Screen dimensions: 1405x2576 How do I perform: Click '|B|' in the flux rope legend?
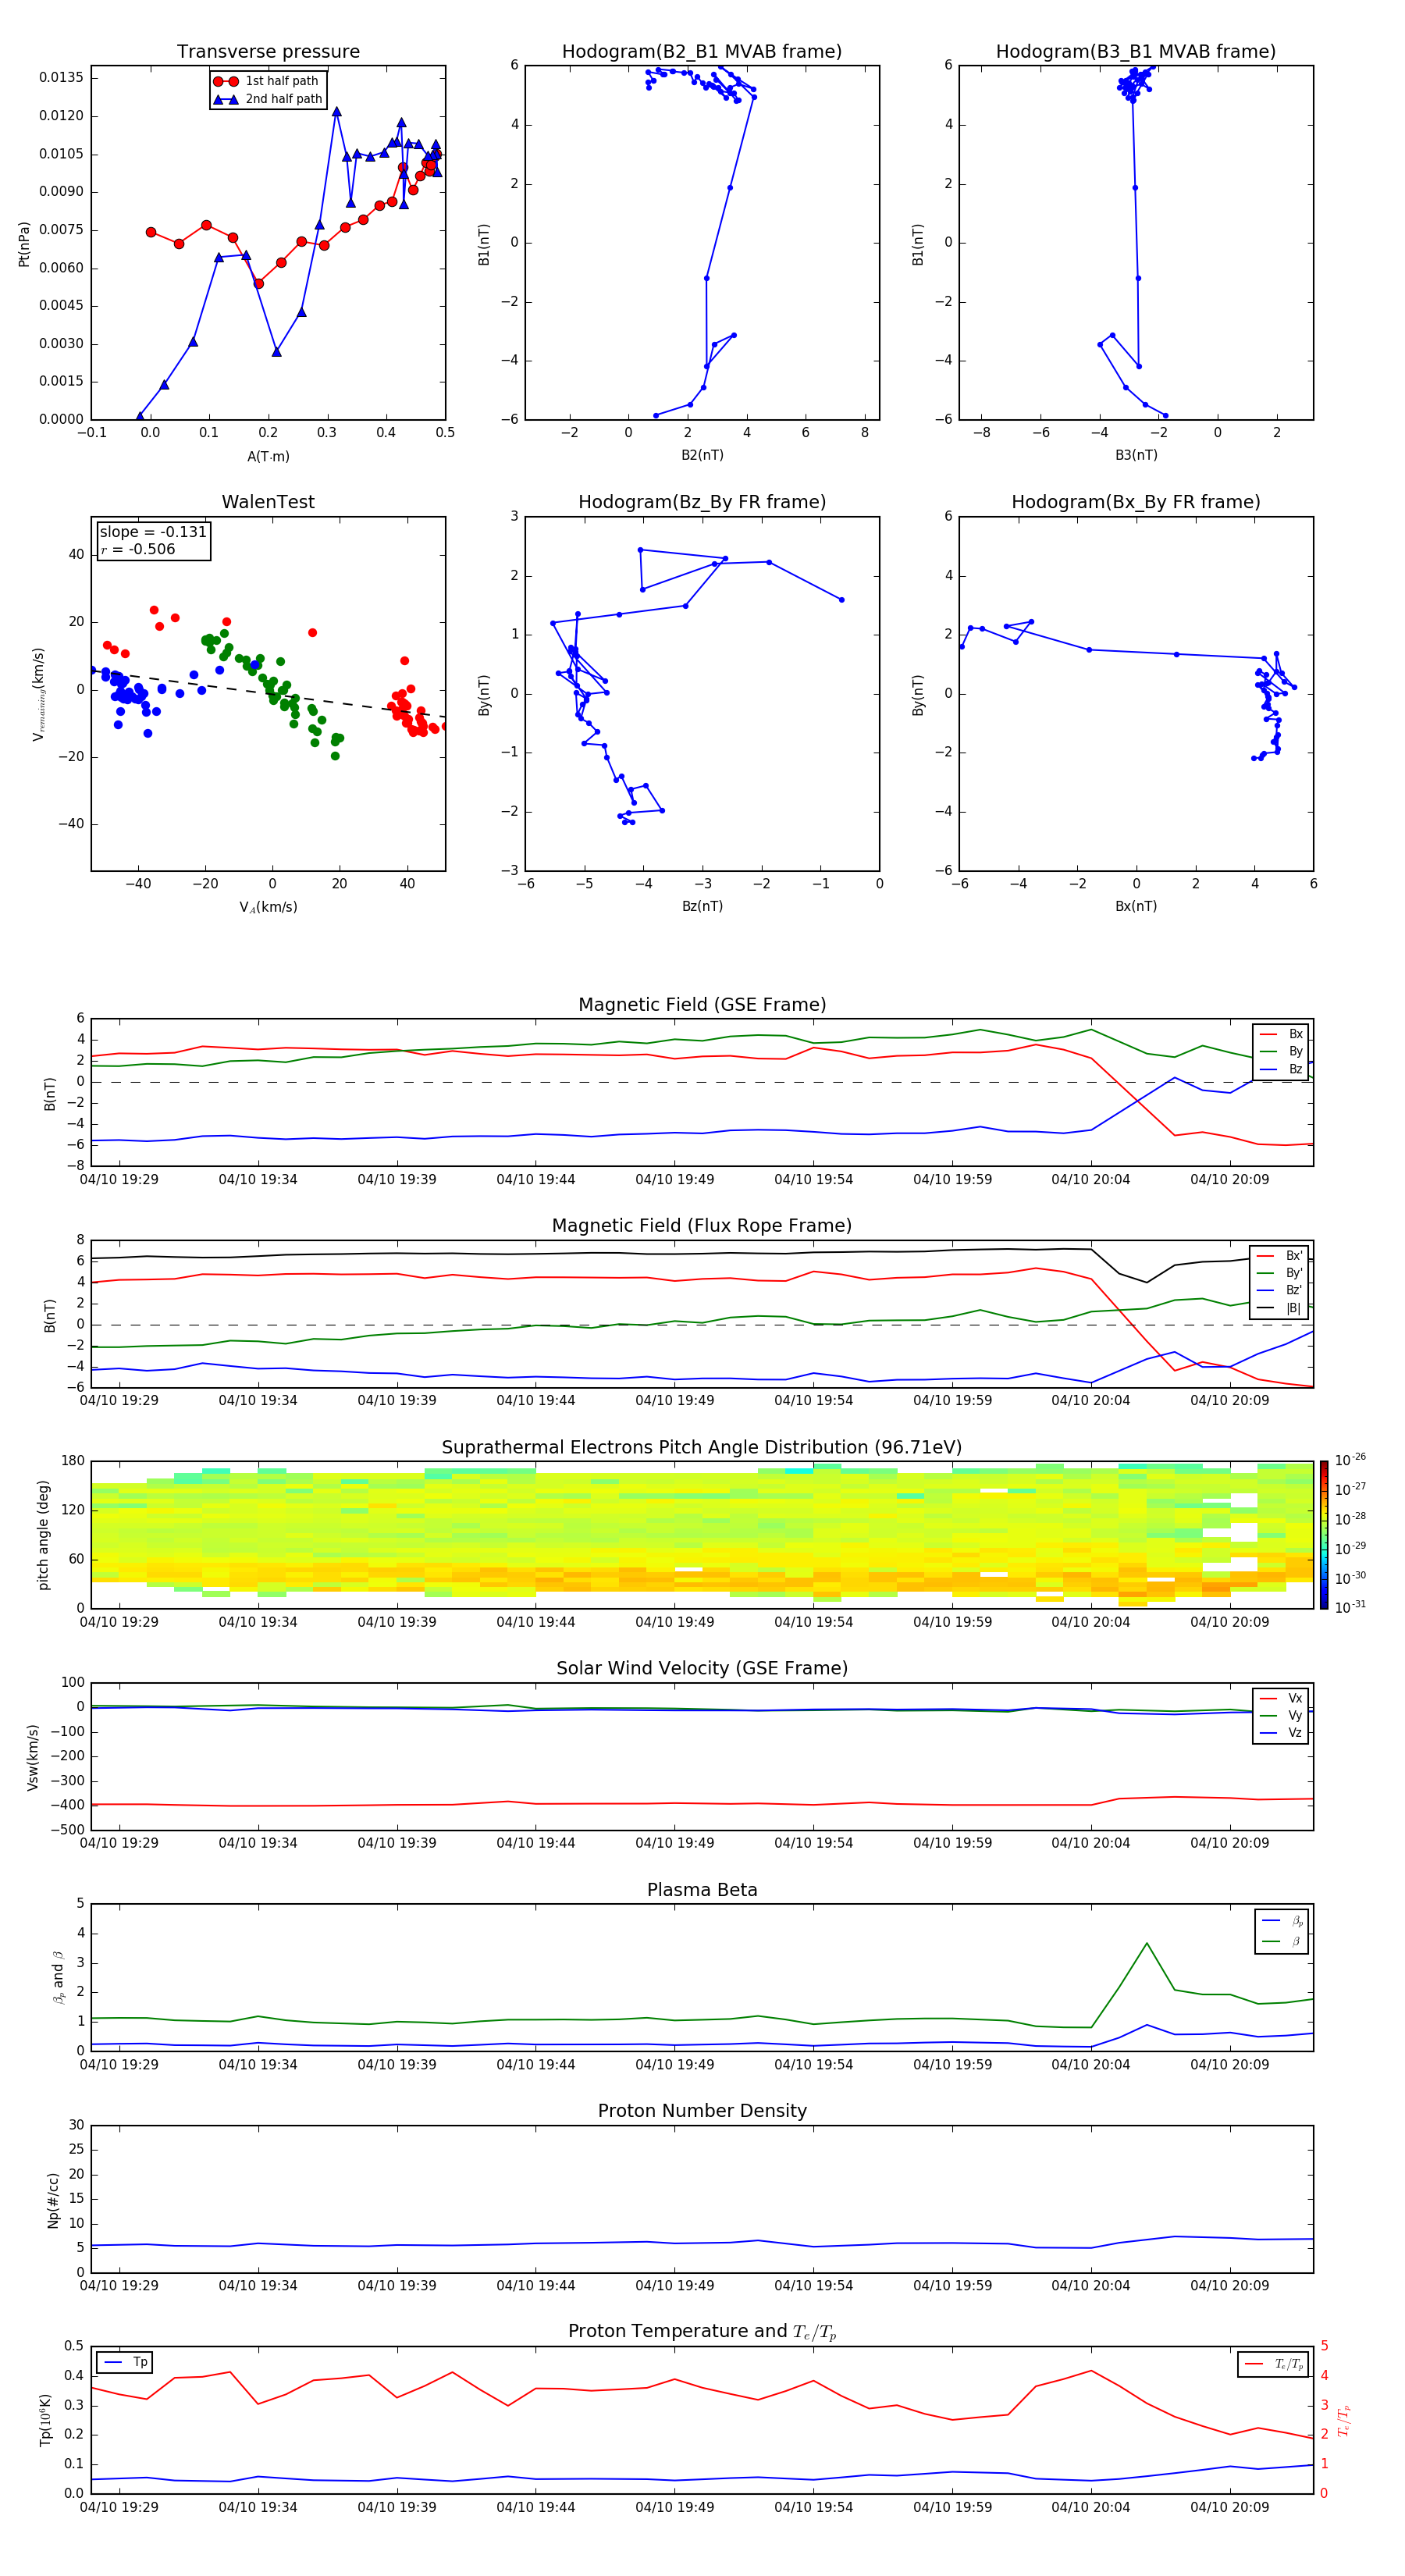tap(1281, 1308)
